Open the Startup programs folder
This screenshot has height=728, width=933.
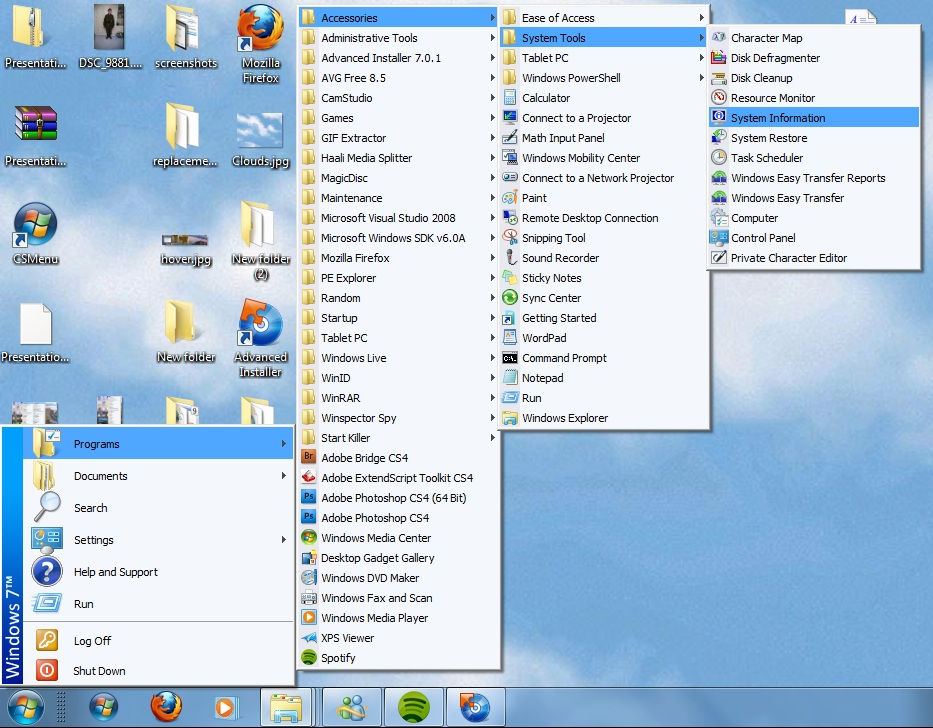point(399,318)
